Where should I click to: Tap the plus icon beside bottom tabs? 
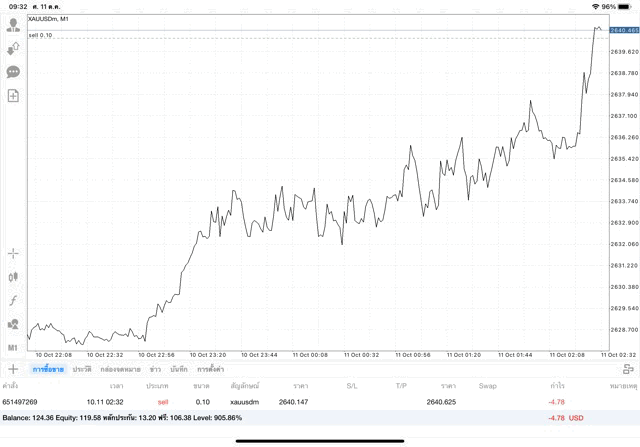point(13,369)
